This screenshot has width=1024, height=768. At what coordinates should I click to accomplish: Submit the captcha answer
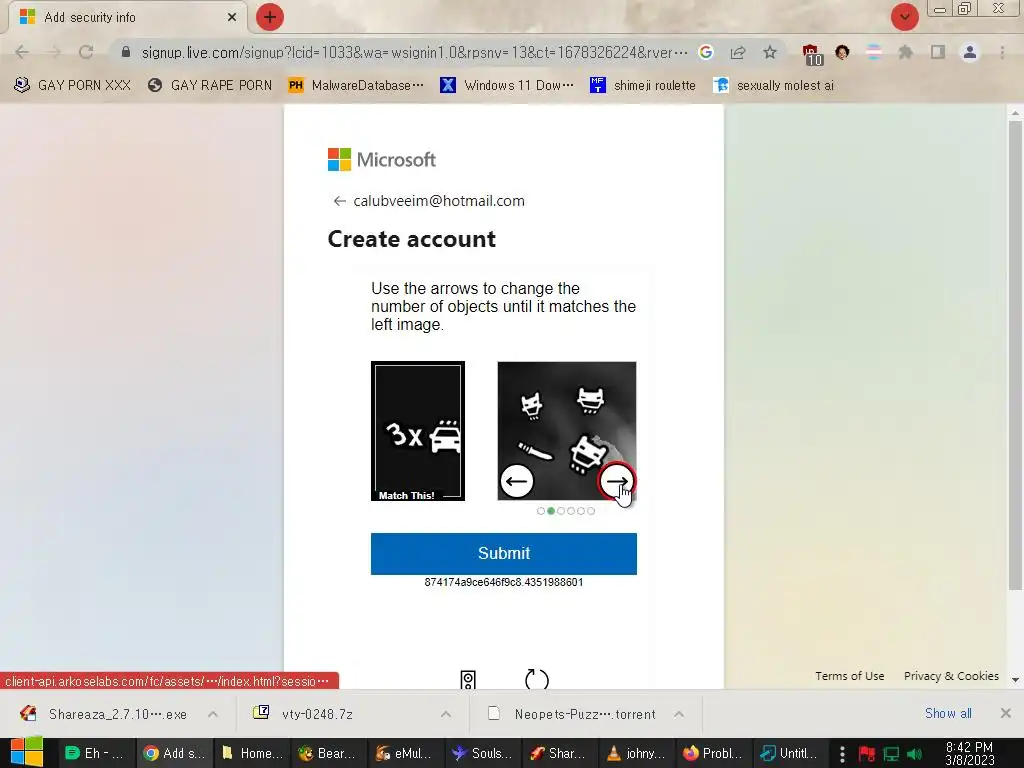504,554
